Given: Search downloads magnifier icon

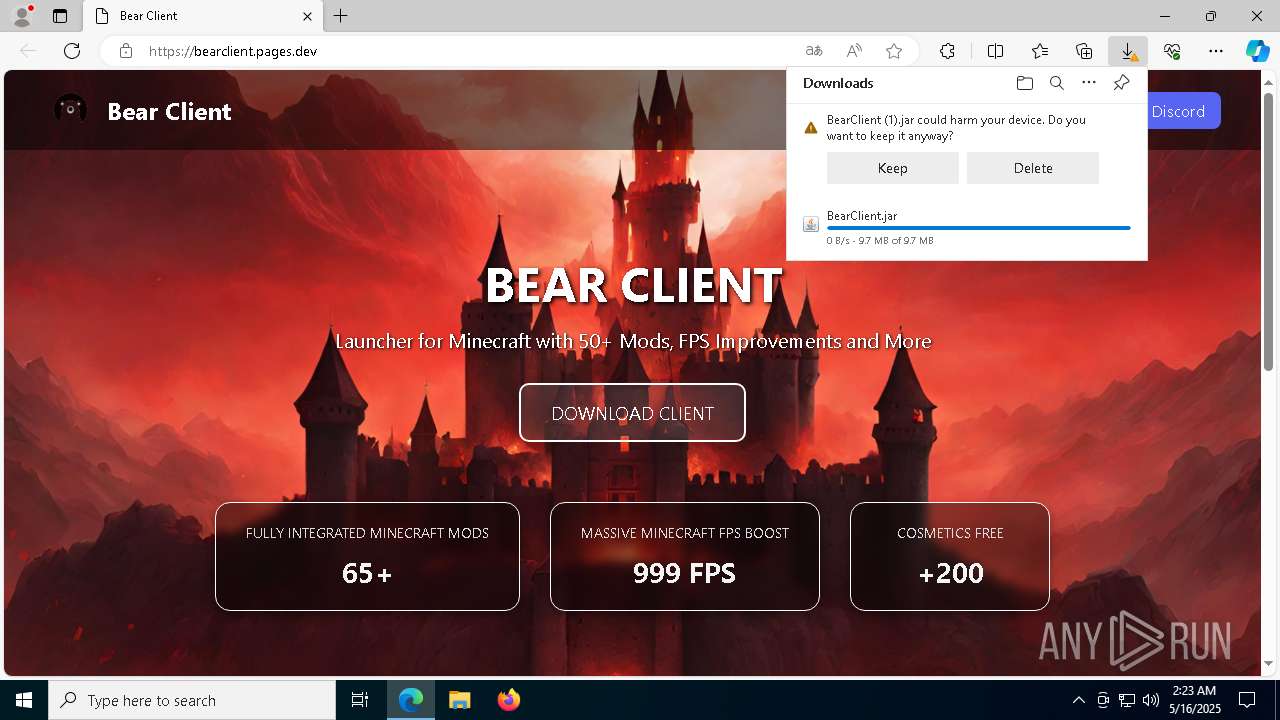Looking at the screenshot, I should pyautogui.click(x=1057, y=83).
